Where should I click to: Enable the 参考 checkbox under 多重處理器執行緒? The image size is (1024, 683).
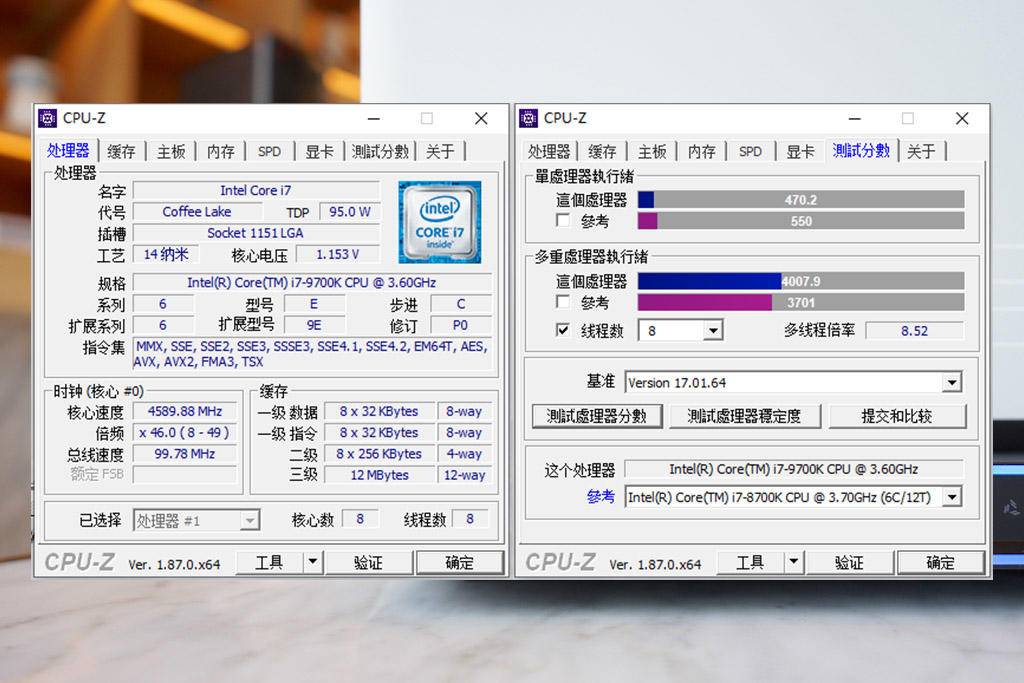[x=564, y=304]
